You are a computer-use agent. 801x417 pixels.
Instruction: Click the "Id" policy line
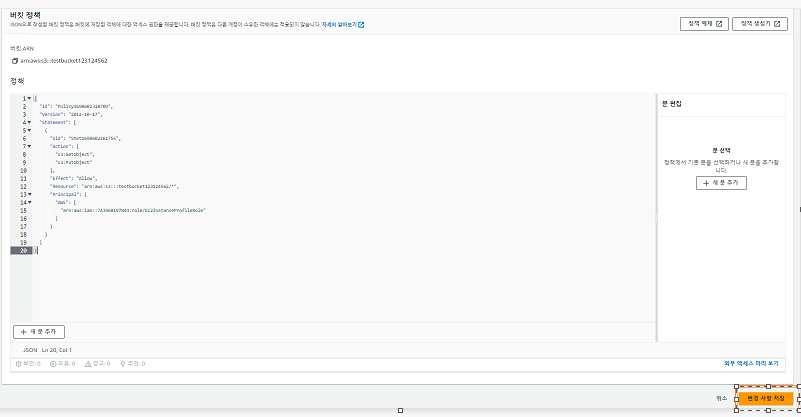(x=76, y=106)
